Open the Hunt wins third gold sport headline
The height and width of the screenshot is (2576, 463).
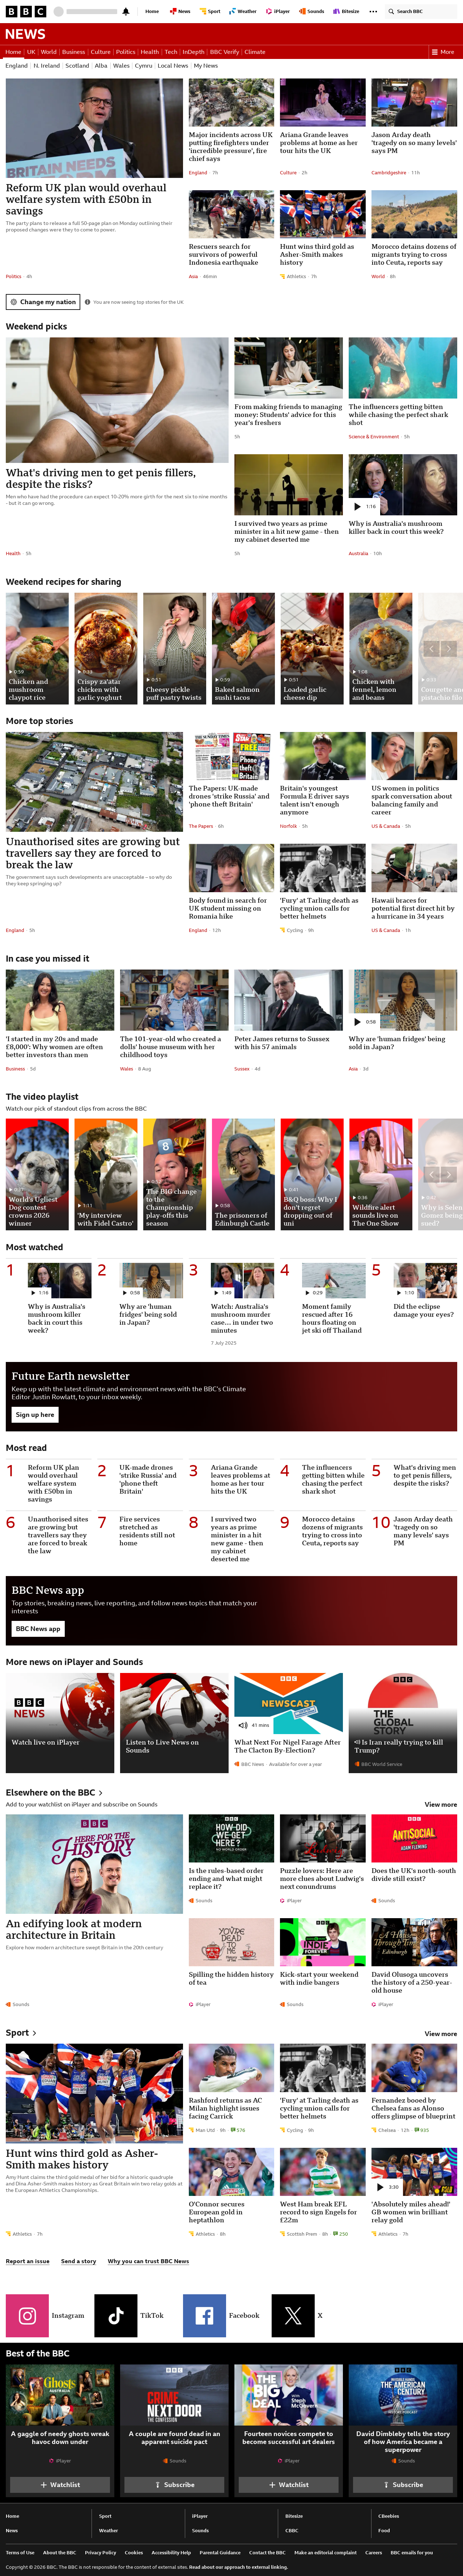pyautogui.click(x=82, y=2159)
